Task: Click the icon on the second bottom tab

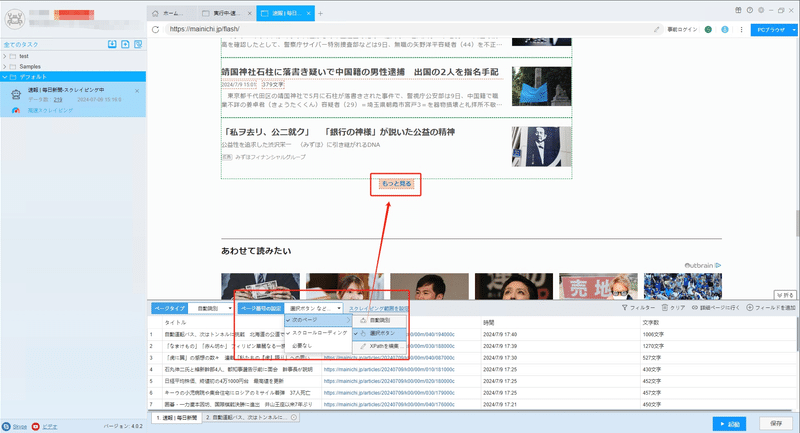Action: 294,417
